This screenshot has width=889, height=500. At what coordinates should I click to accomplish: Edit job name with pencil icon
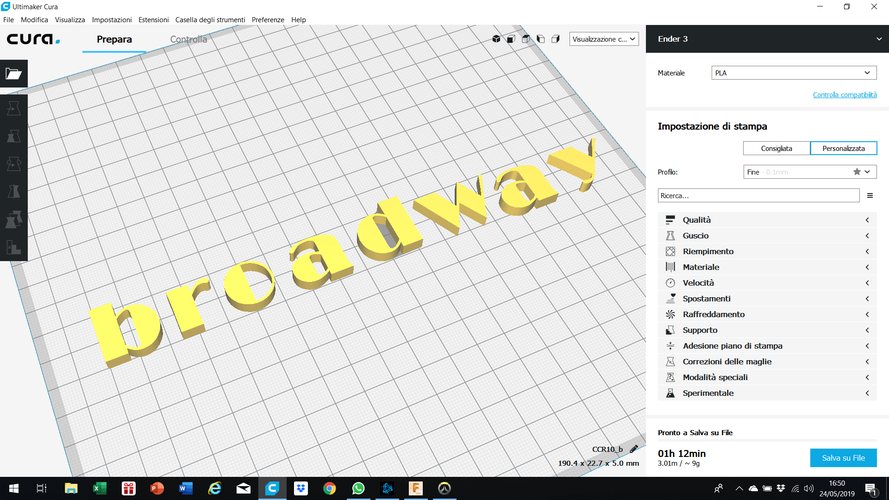tap(634, 449)
